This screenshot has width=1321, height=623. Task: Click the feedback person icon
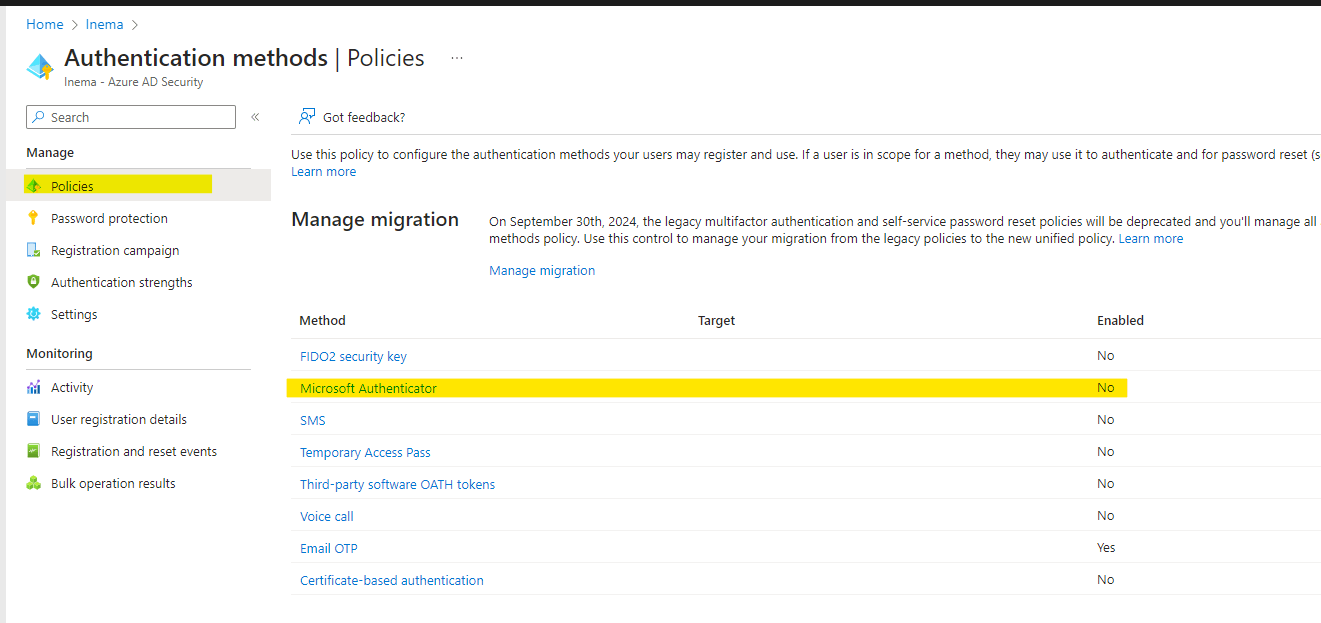[307, 117]
